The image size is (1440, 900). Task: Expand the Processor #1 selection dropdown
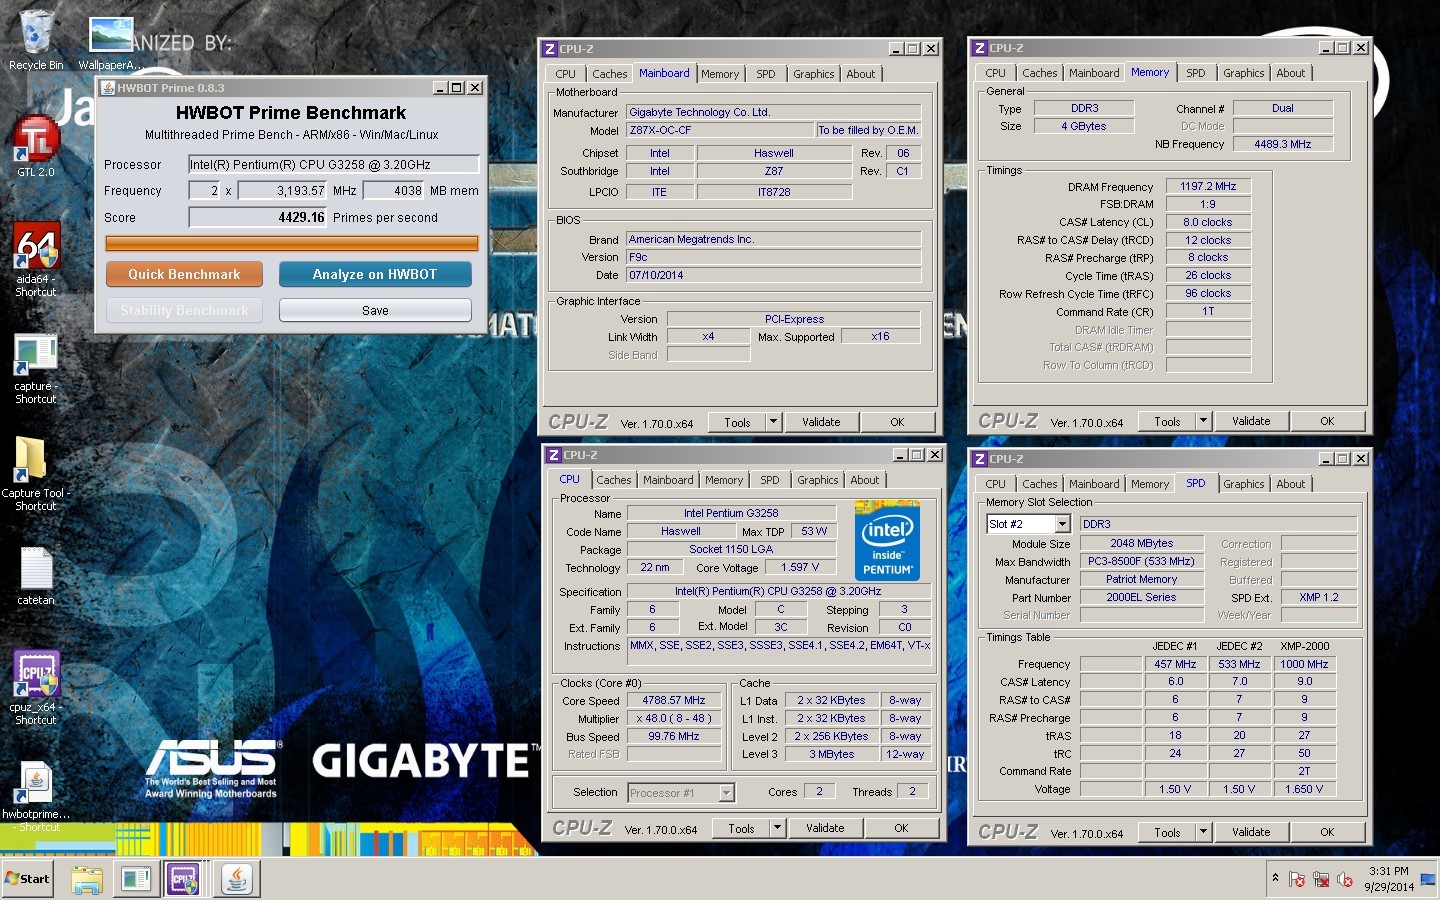click(x=727, y=793)
